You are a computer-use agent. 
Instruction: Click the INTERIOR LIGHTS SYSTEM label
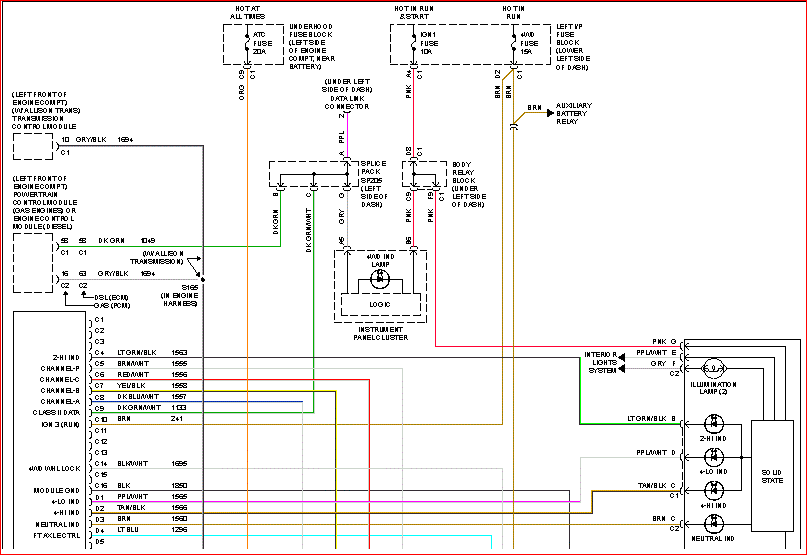point(601,362)
